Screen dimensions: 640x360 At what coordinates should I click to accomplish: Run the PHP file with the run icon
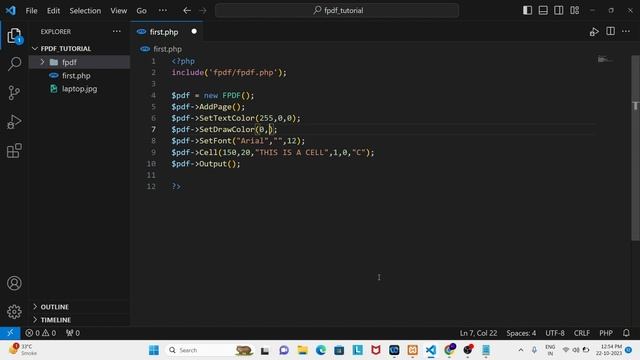tap(594, 32)
